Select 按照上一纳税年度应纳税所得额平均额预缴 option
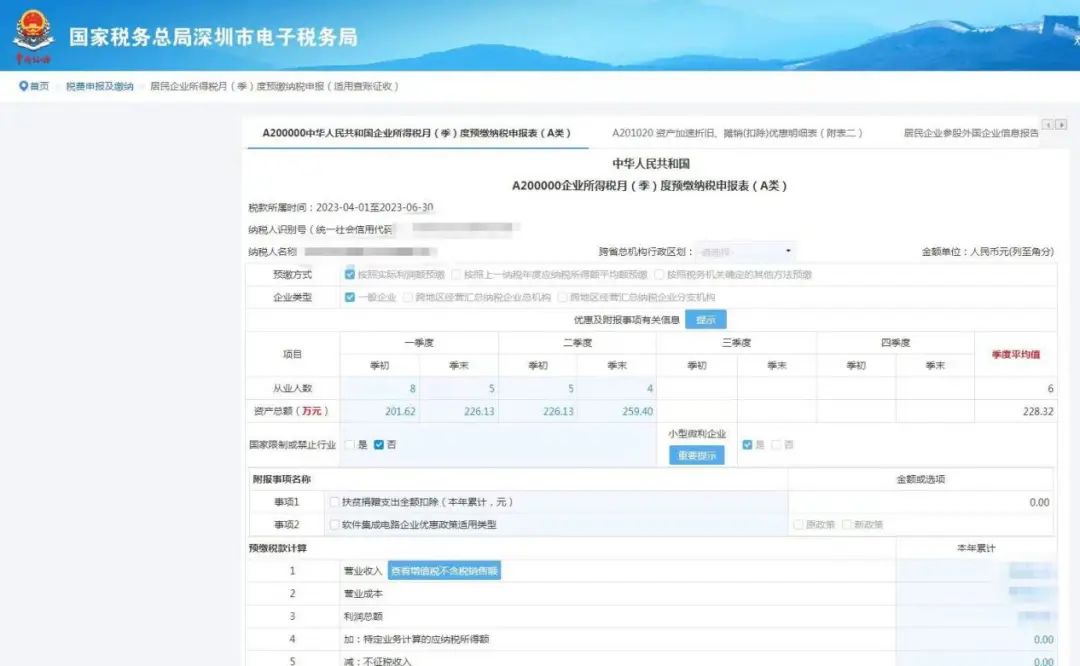The width and height of the screenshot is (1080, 666). [456, 274]
